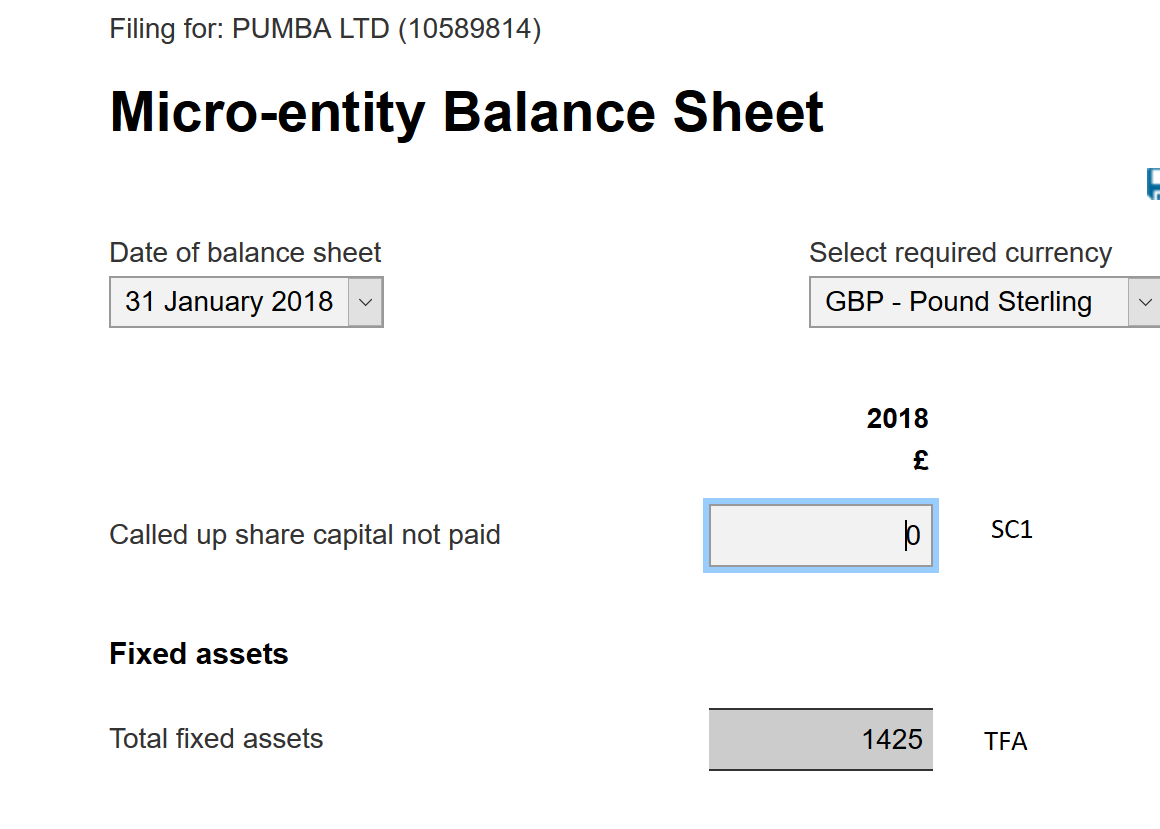Viewport: 1160px width, 829px height.
Task: Click the blue floppy-disk save icon
Action: [x=1153, y=184]
